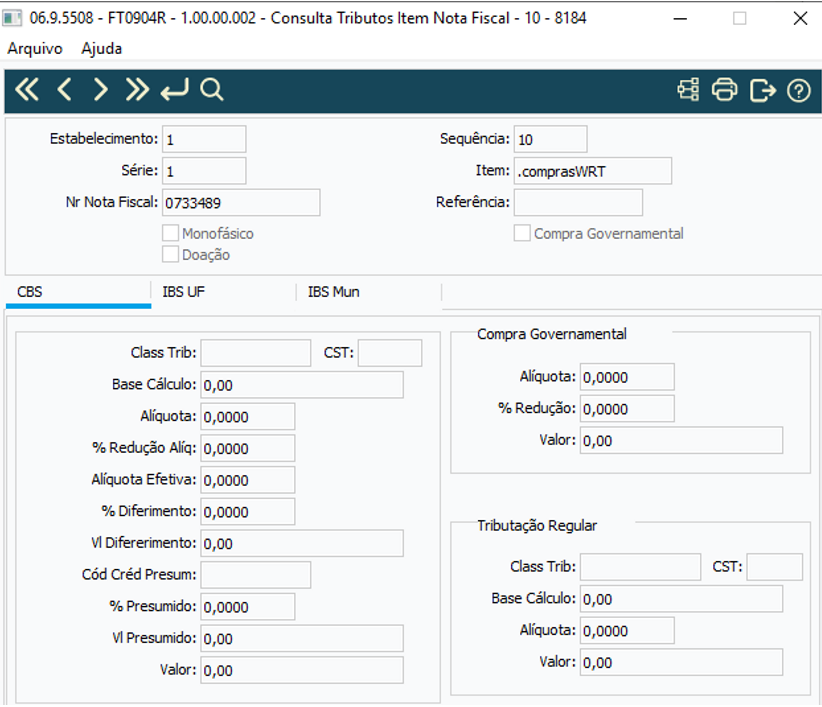Click the printer icon
This screenshot has width=822, height=707.
[x=724, y=90]
